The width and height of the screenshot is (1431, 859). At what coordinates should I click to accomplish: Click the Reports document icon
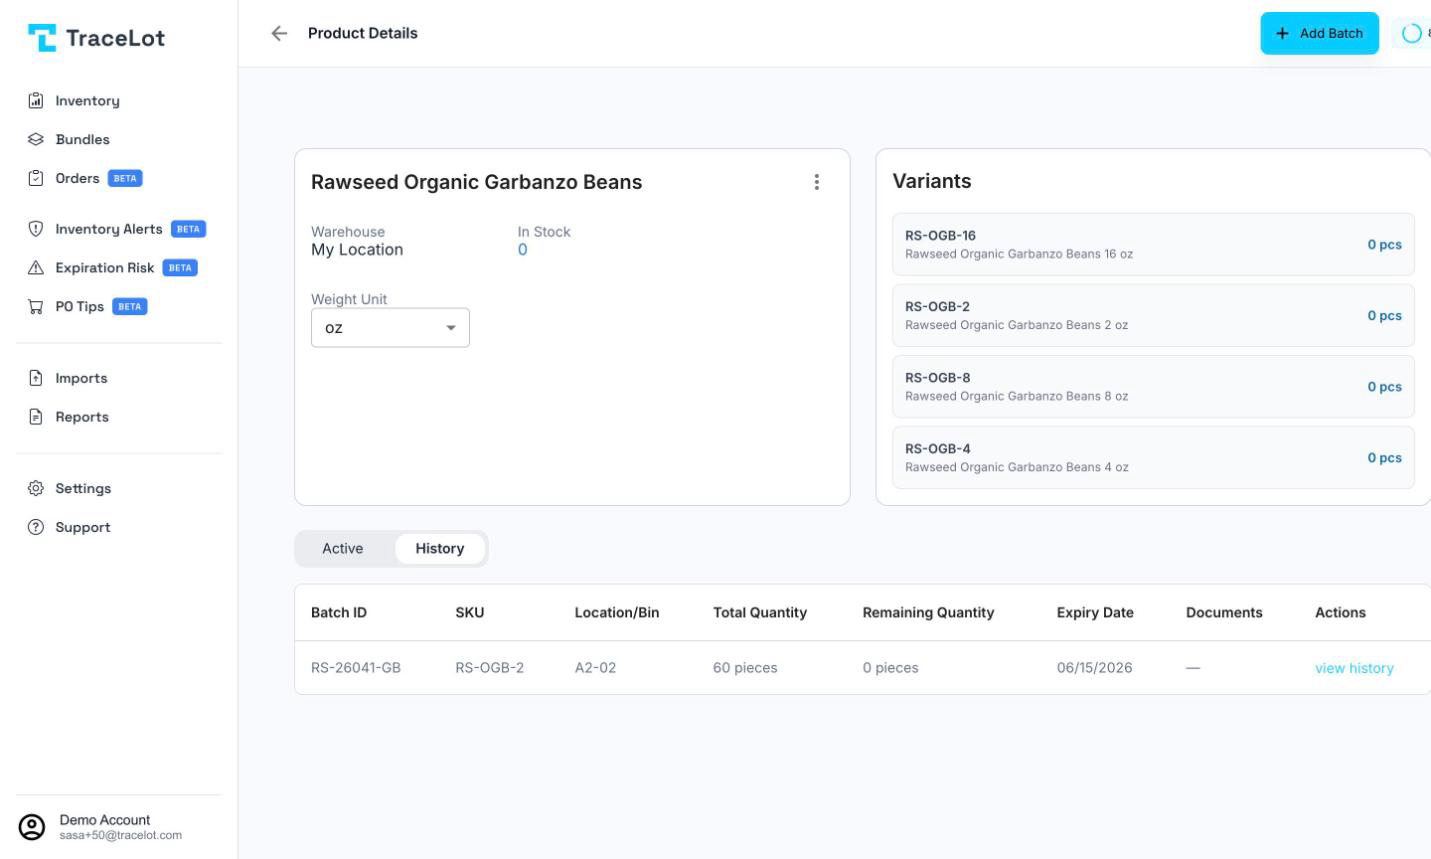36,417
